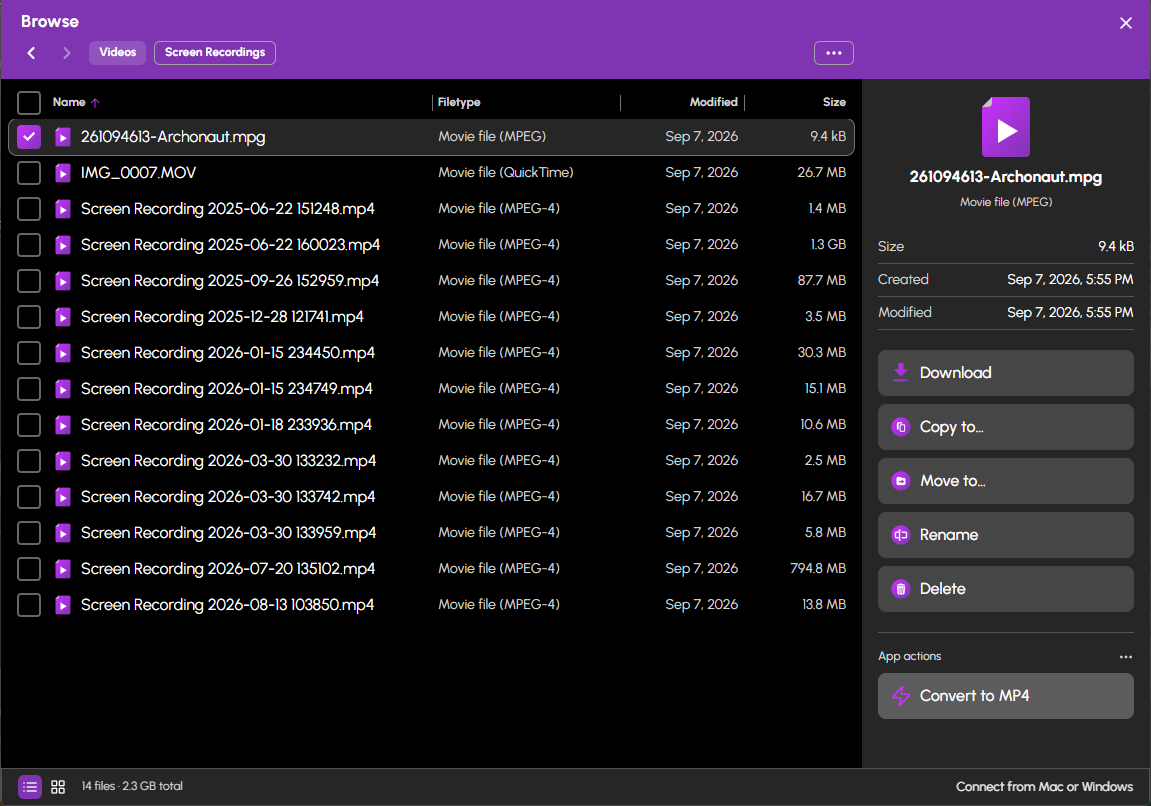Check the Screen Recording 2025-12-28 121741.mp4 checkbox
Image resolution: width=1151 pixels, height=806 pixels.
pos(29,316)
